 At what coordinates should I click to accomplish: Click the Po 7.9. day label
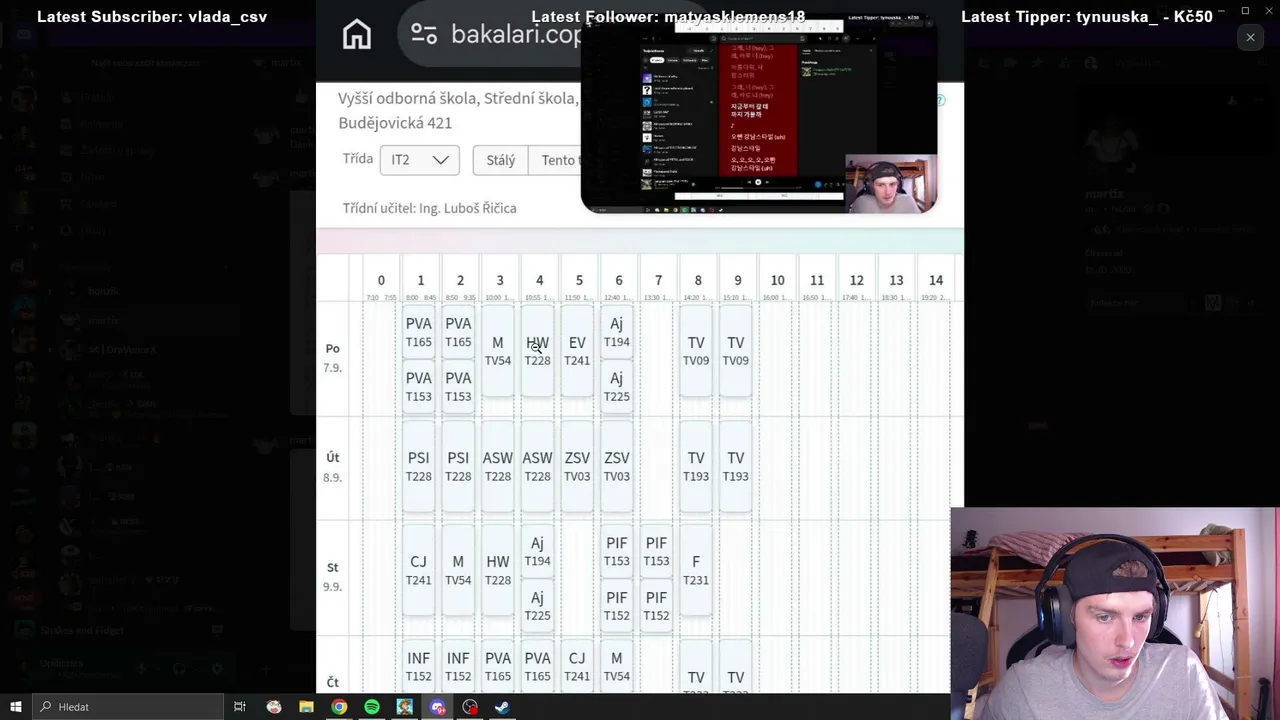point(333,358)
